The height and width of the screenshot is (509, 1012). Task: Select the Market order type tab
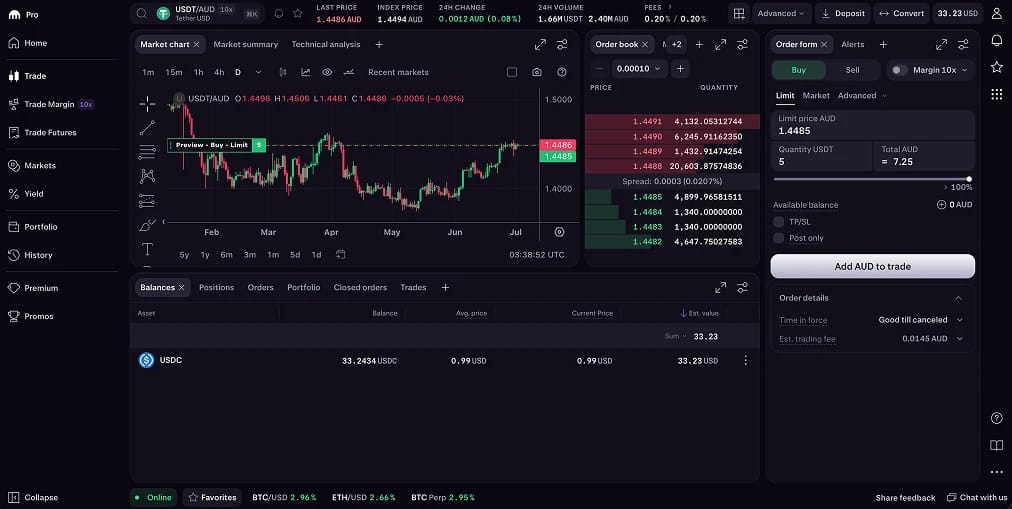click(x=816, y=95)
